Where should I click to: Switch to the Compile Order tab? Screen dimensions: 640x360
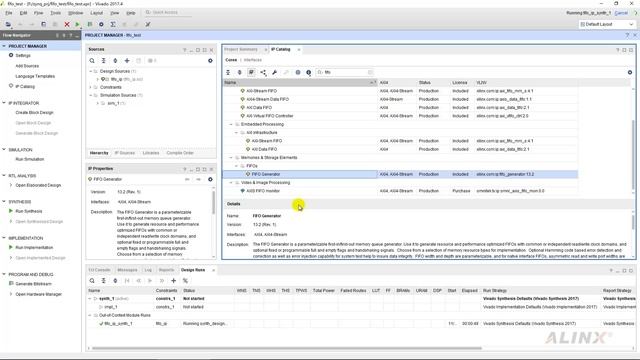pyautogui.click(x=180, y=153)
